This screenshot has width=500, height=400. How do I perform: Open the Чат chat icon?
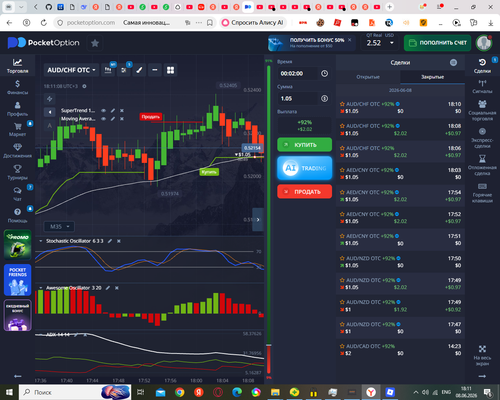17,194
